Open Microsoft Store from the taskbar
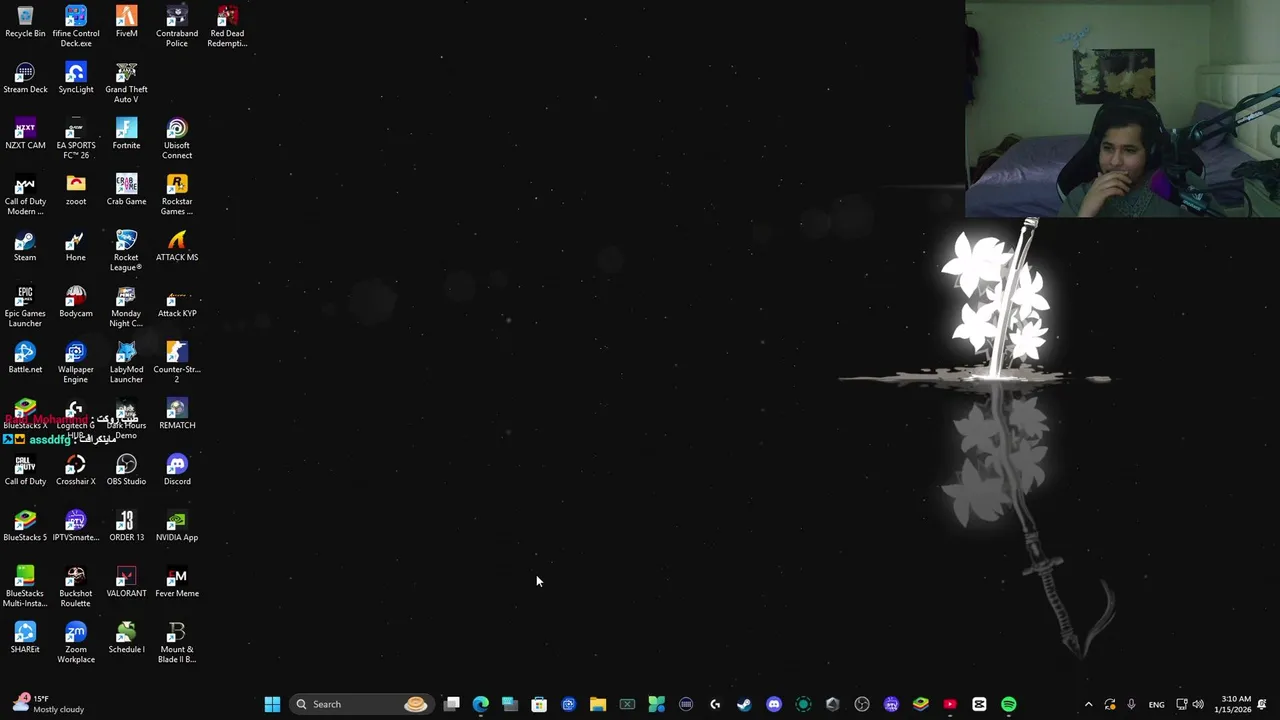The height and width of the screenshot is (720, 1280). point(539,704)
